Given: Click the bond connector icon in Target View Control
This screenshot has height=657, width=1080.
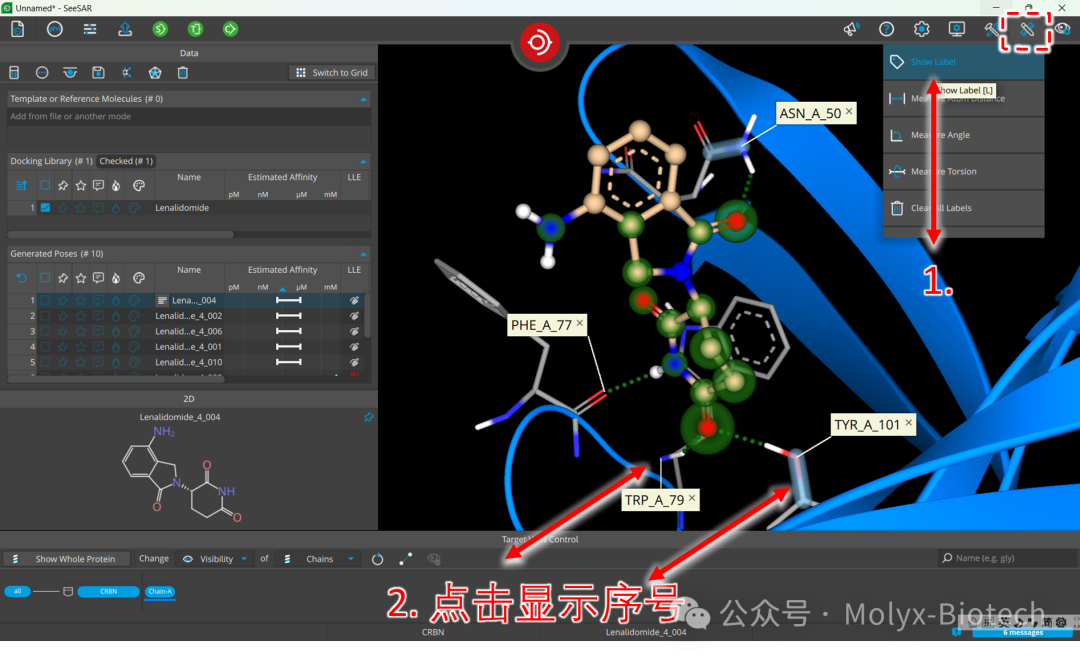Looking at the screenshot, I should (406, 559).
